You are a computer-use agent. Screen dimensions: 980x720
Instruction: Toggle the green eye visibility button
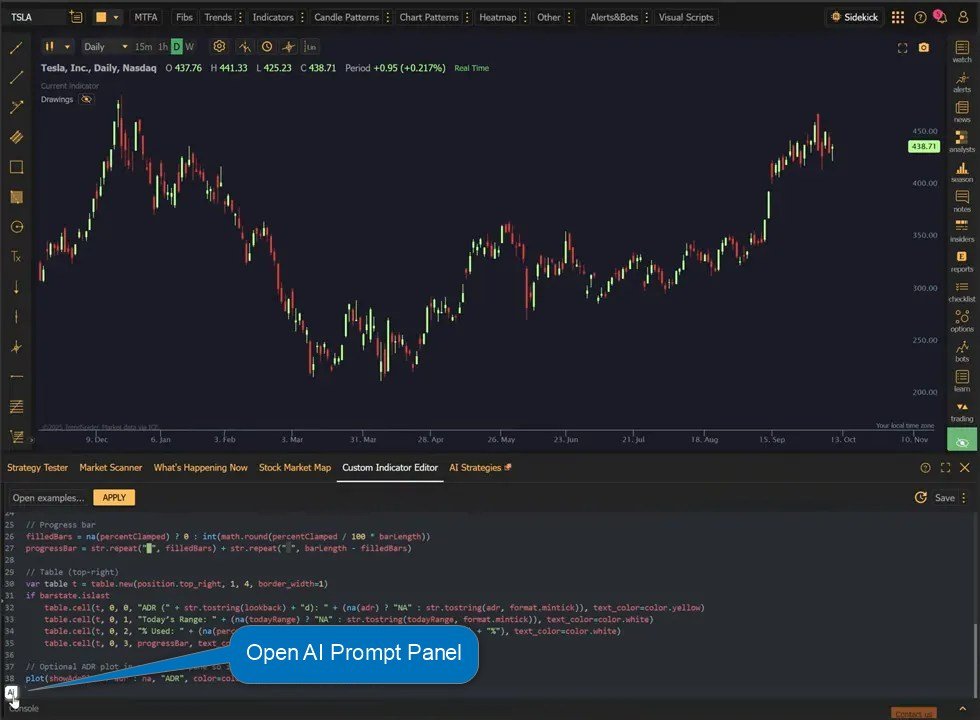point(962,441)
